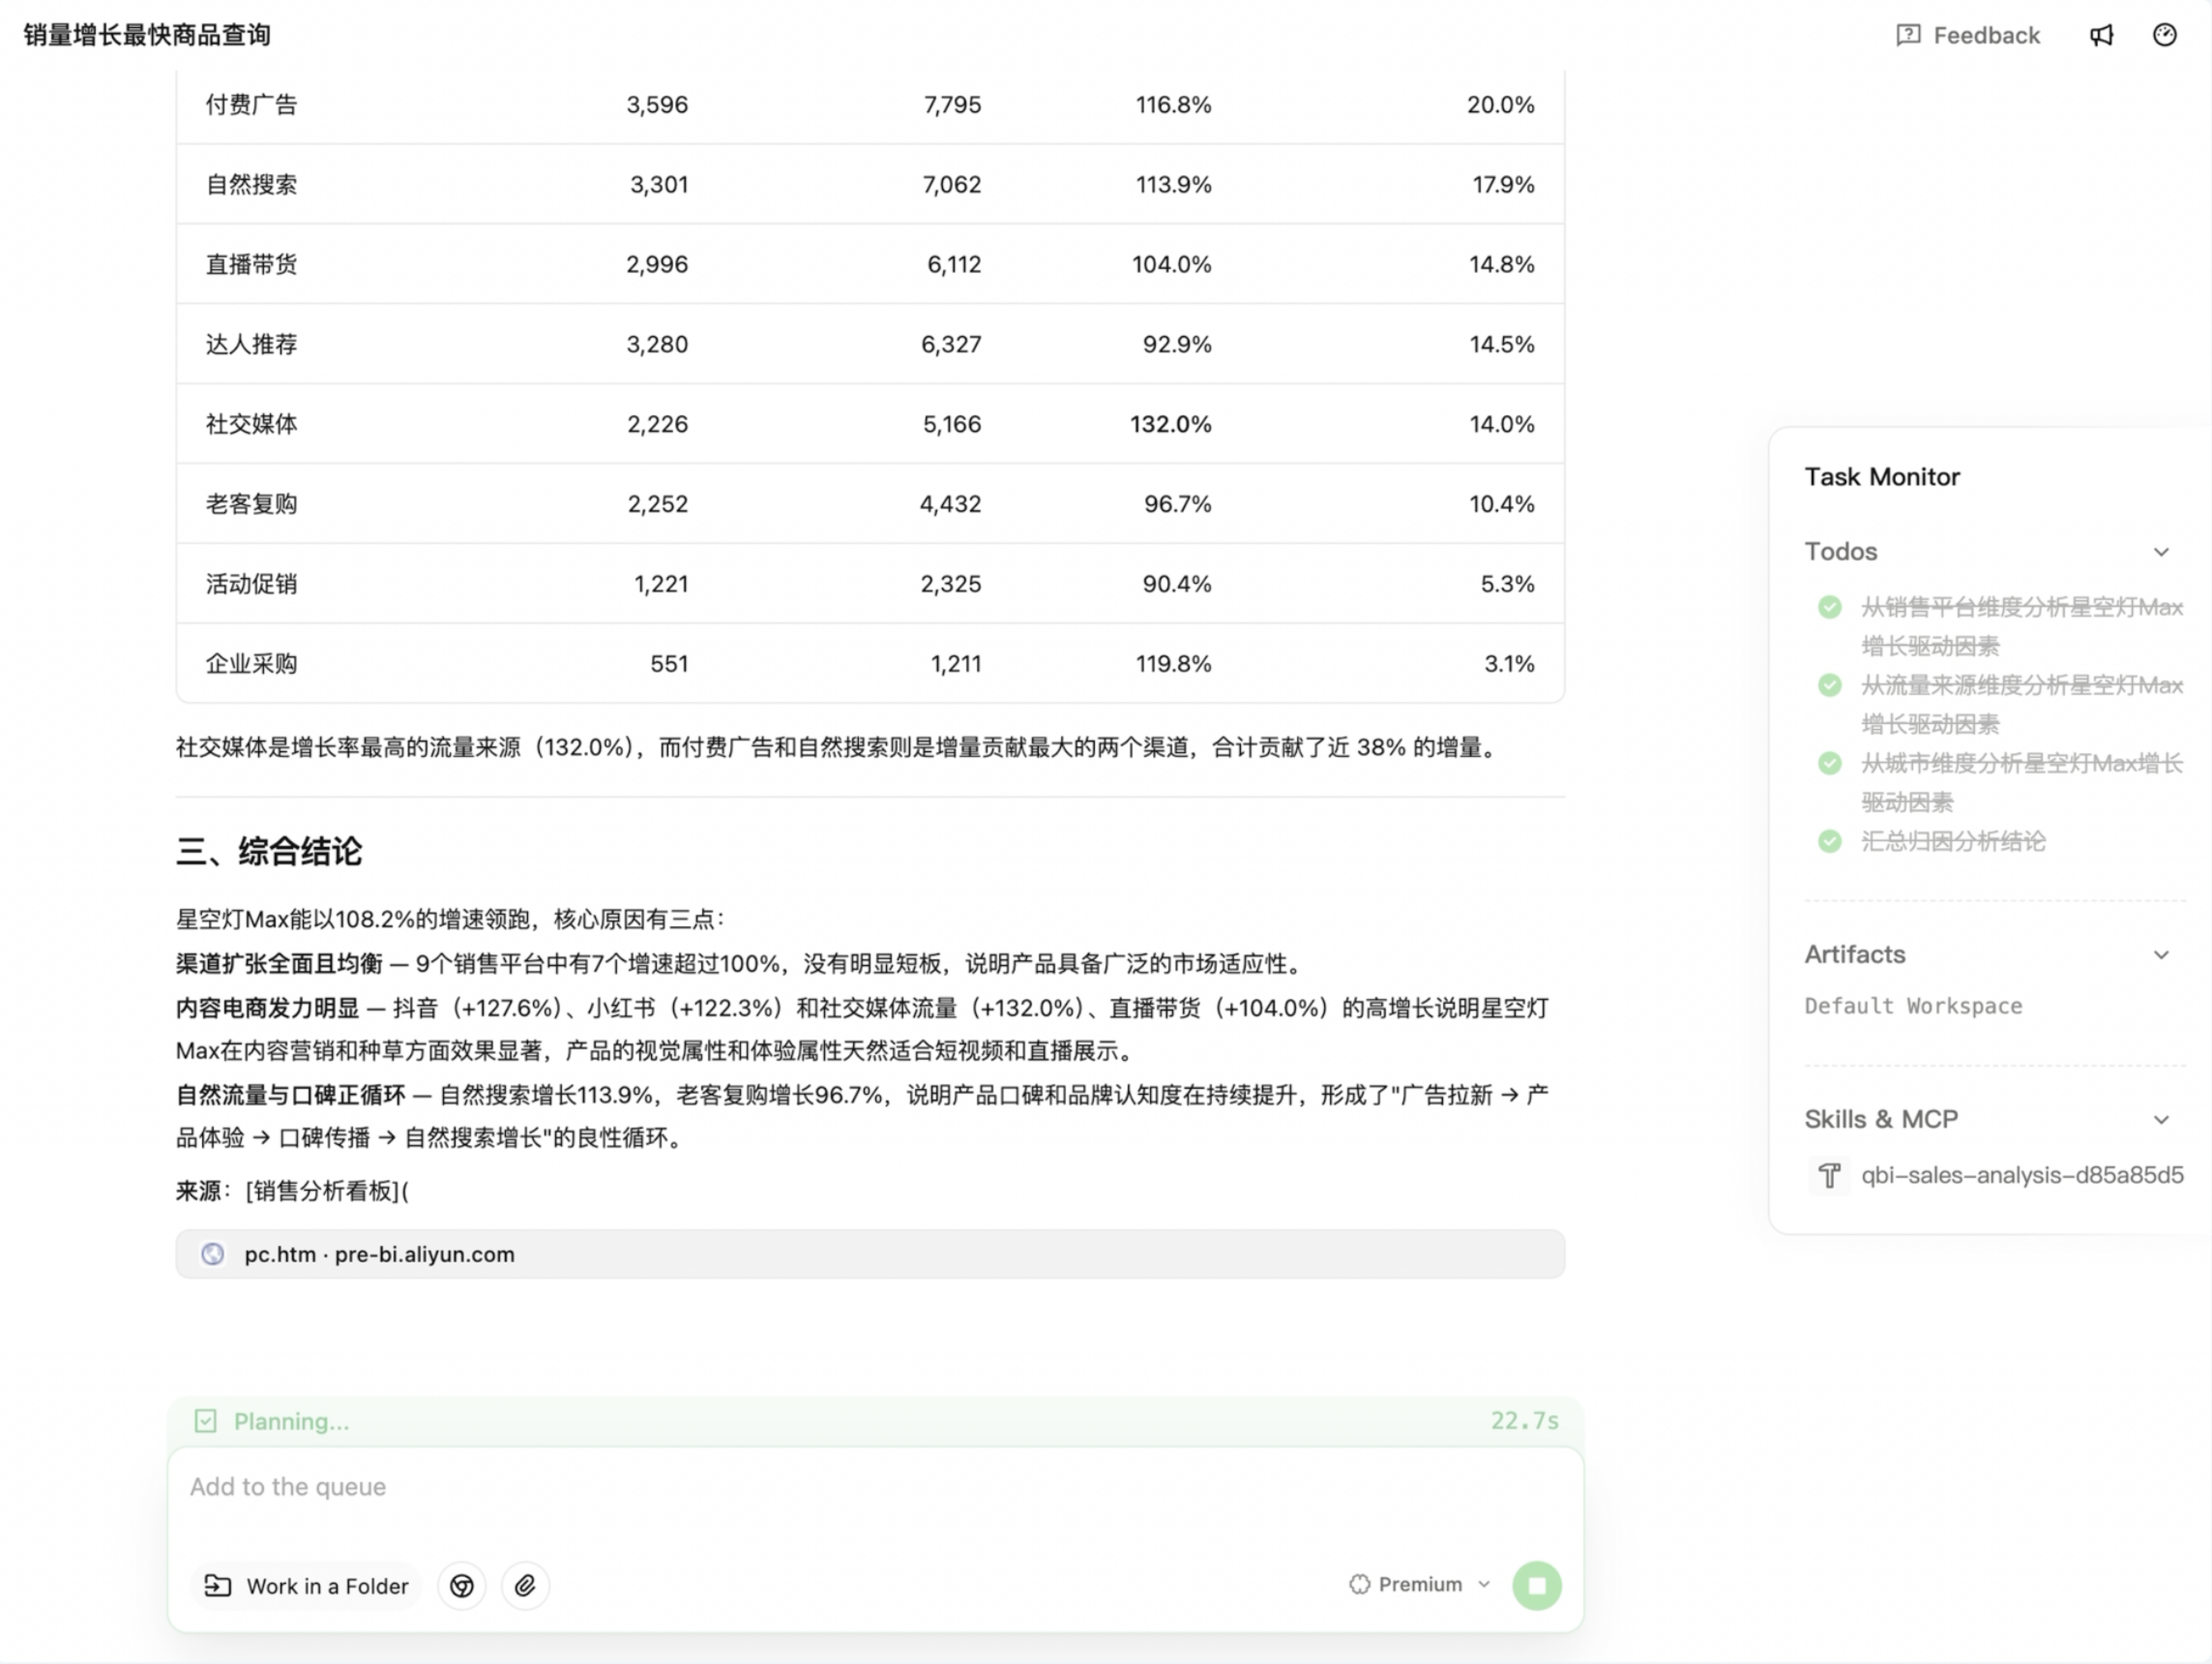Viewport: 2212px width, 1664px height.
Task: Click the globe icon on pc.htm link
Action: 212,1254
